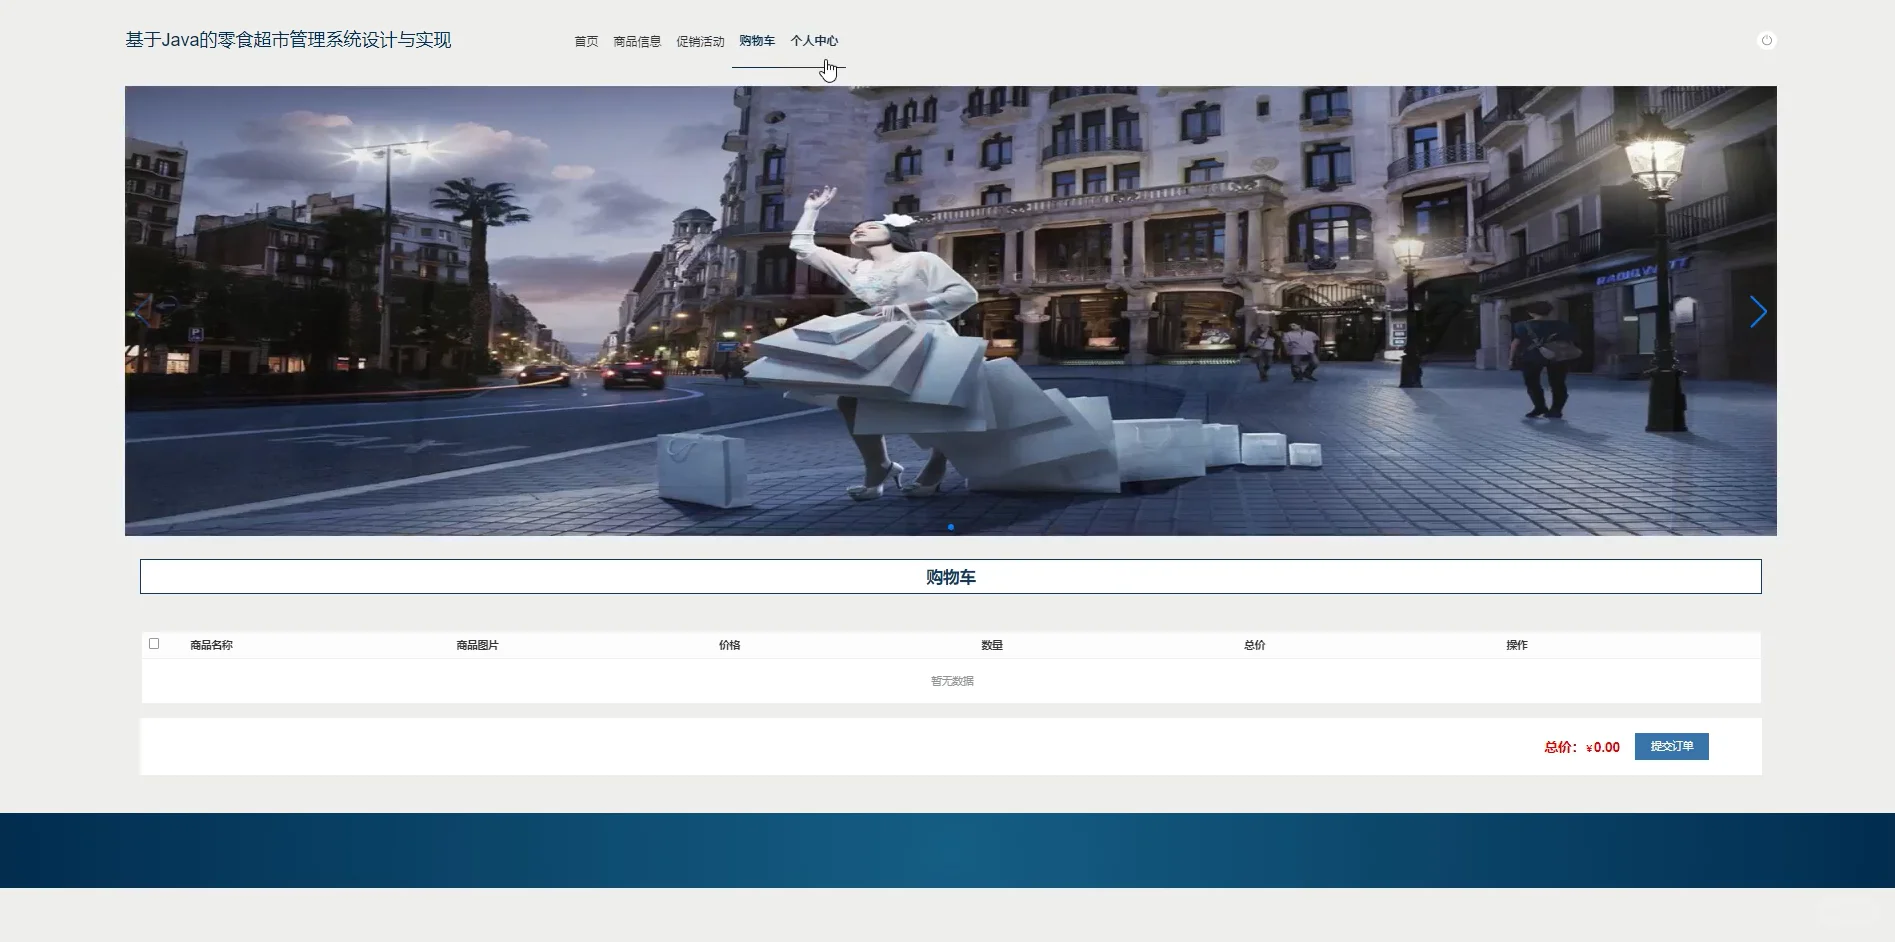Screen dimensions: 1895x942
Task: Click the 购物车 section heading bar
Action: [x=951, y=577]
